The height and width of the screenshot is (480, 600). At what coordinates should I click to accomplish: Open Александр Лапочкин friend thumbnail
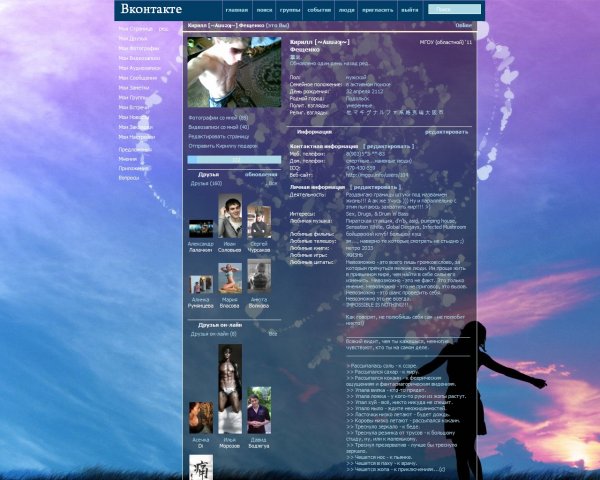coord(201,229)
